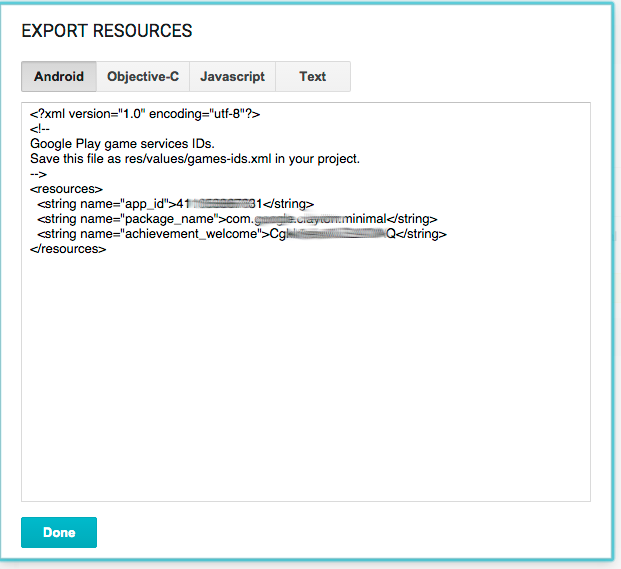
Task: Switch to the Text tab
Action: [x=313, y=76]
